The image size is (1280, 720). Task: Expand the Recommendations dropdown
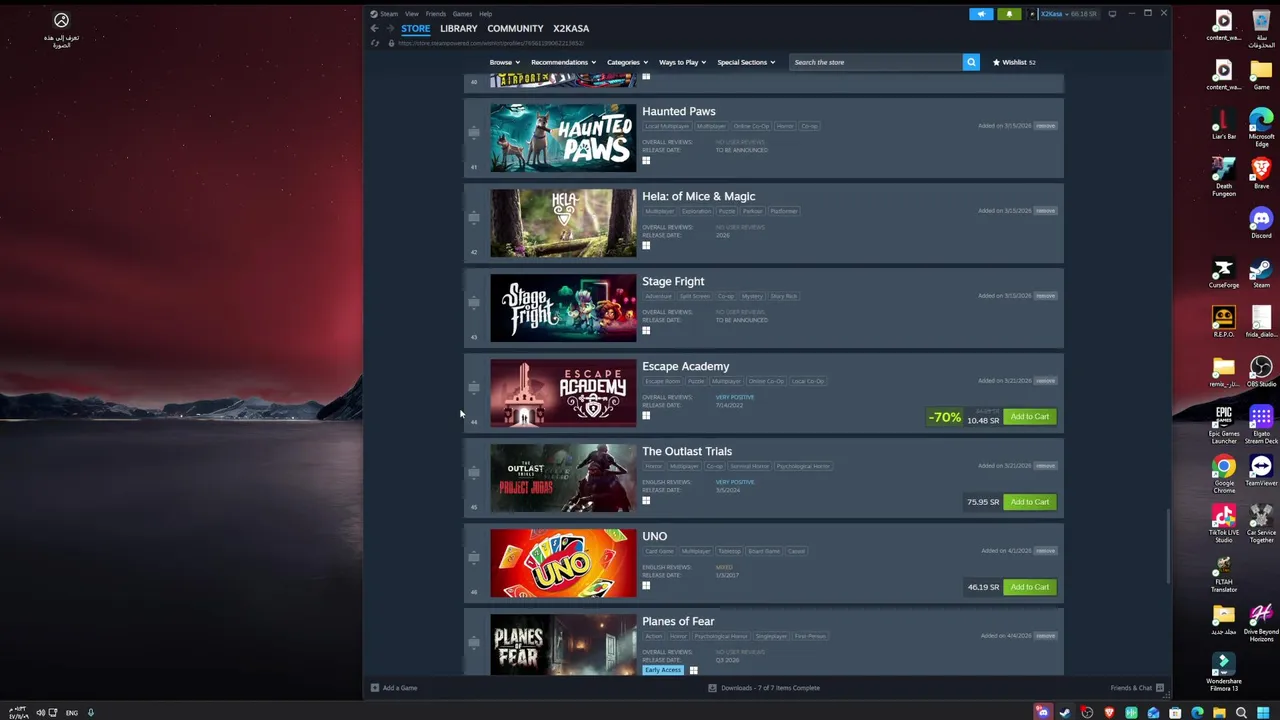point(563,62)
